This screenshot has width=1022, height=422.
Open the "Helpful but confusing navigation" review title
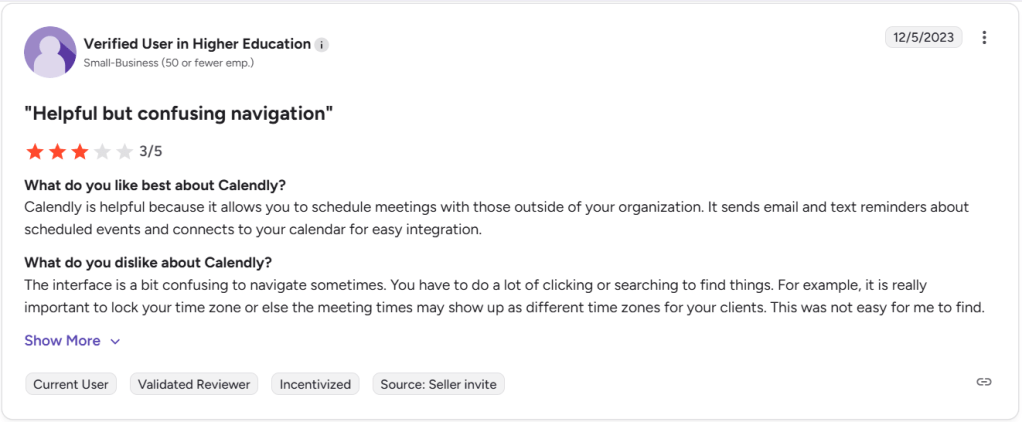click(178, 114)
